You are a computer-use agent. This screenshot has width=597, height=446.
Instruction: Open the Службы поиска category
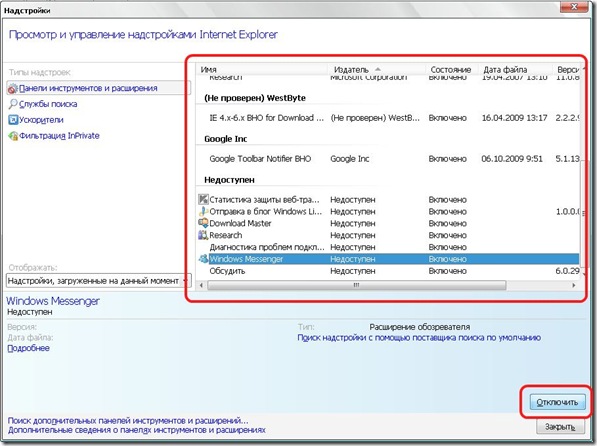coord(48,104)
